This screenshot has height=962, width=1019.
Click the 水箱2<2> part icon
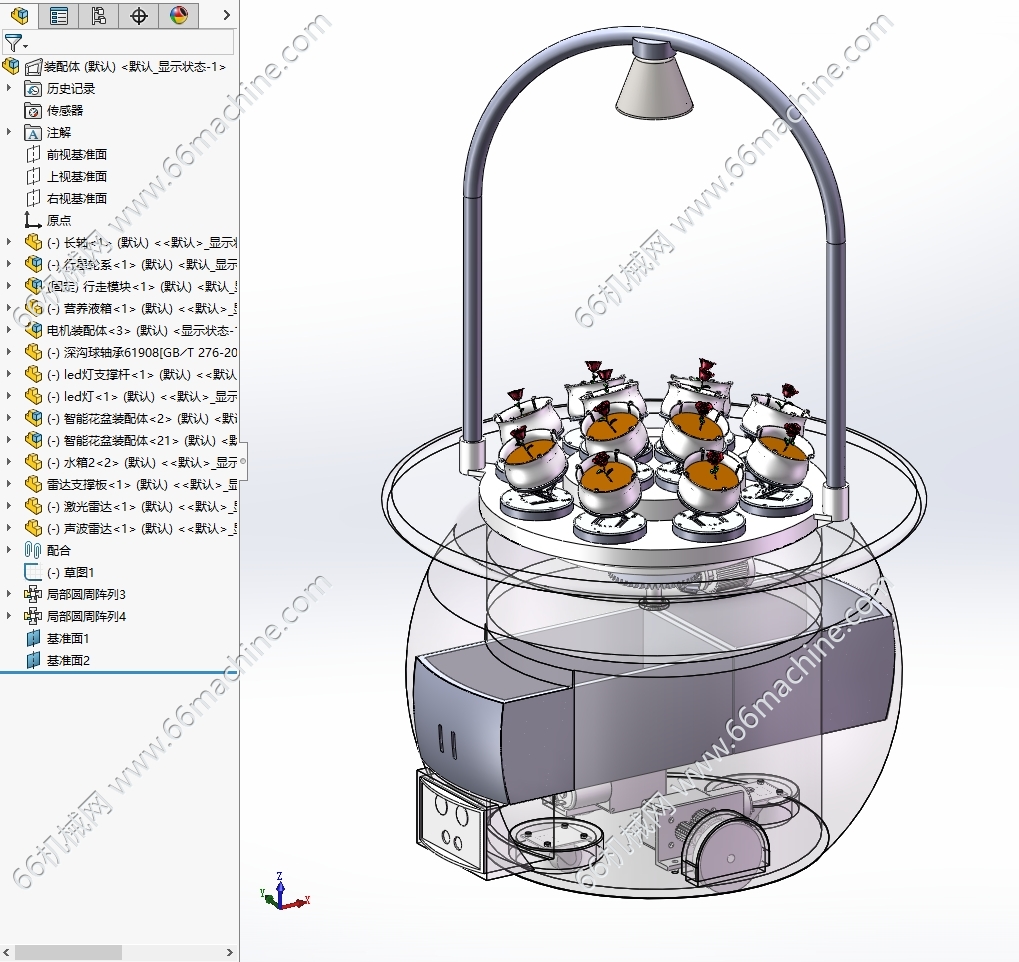coord(33,462)
